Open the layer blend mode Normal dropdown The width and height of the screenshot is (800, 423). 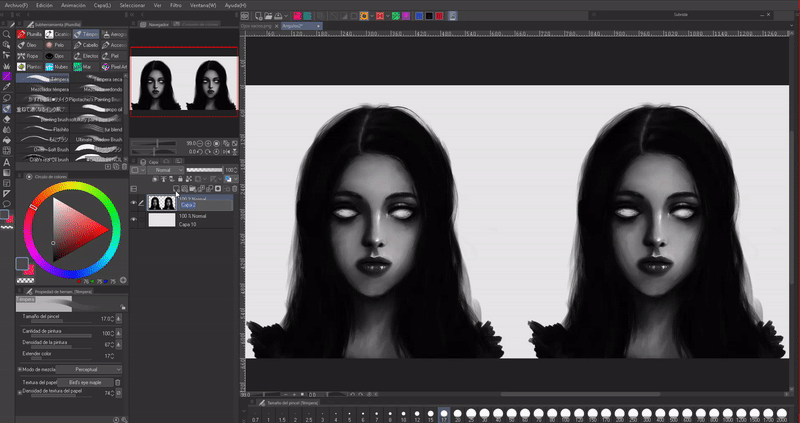tap(167, 170)
